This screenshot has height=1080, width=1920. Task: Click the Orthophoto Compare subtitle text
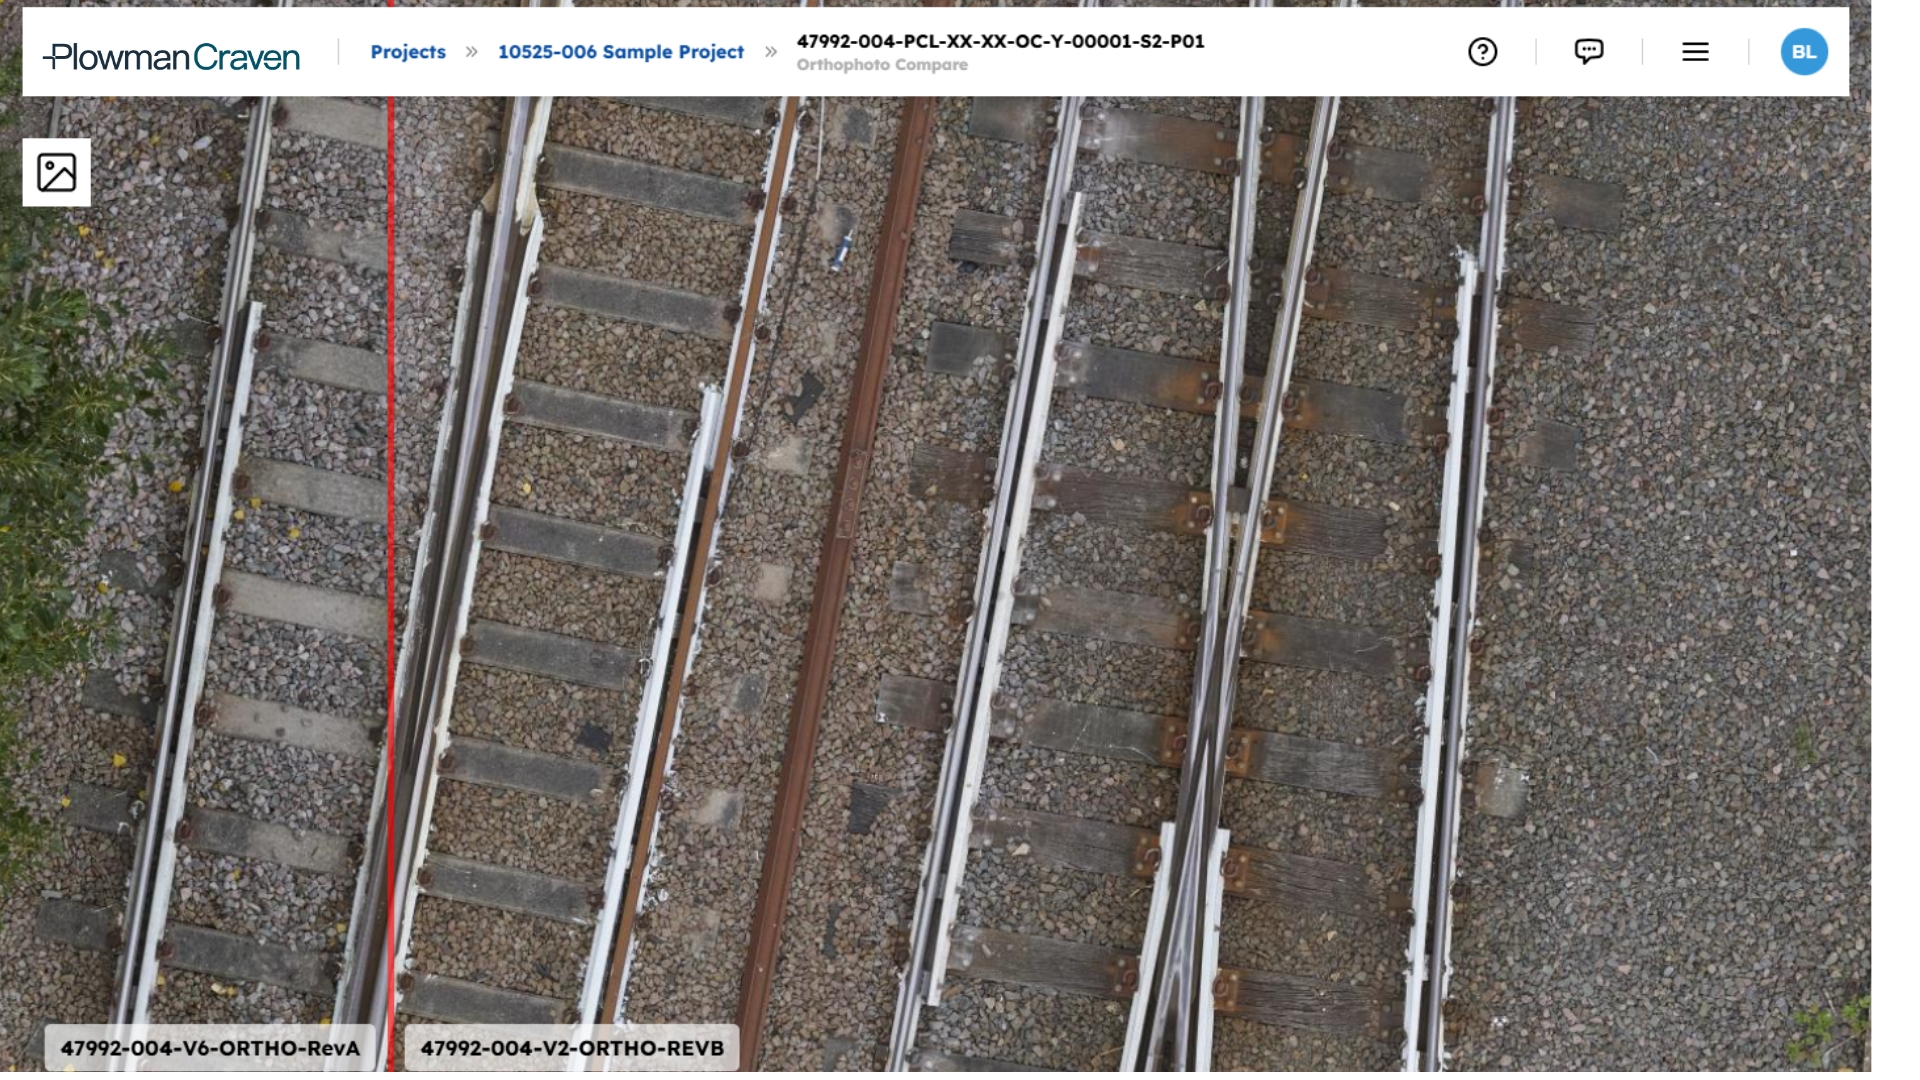point(881,65)
